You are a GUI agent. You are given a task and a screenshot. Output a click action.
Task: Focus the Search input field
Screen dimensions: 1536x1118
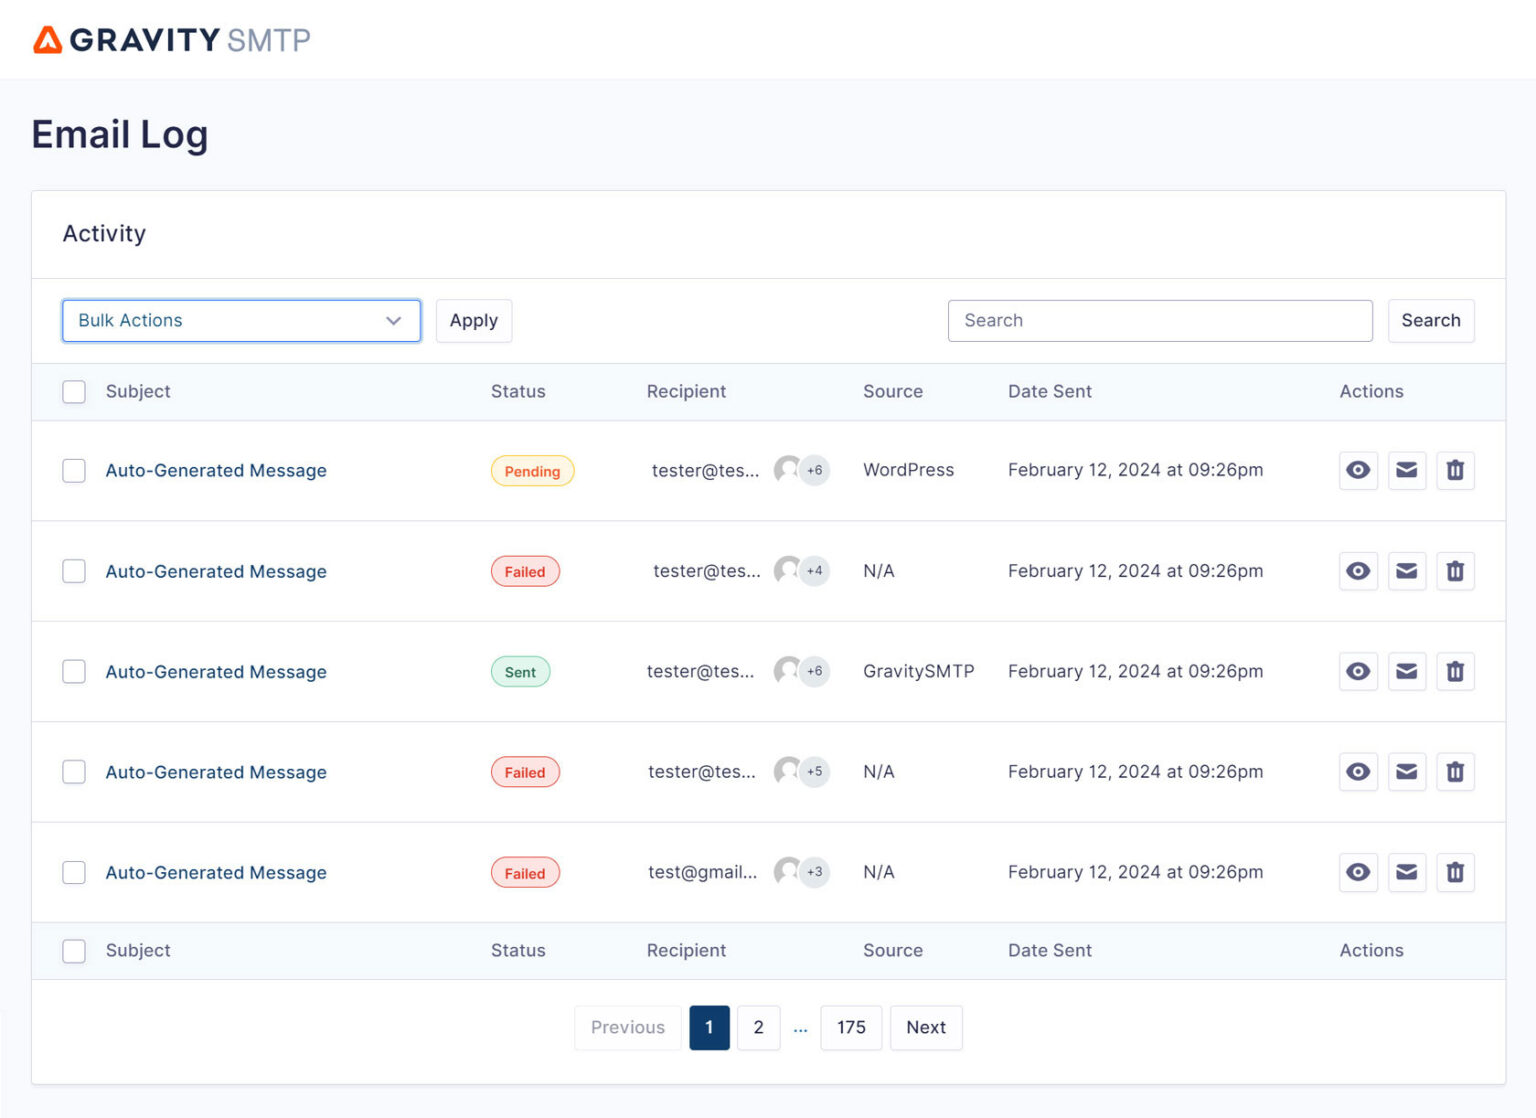pos(1160,321)
